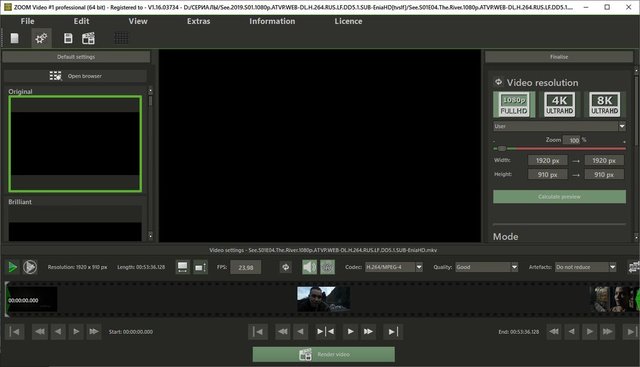
Task: Click the Zoom slider handle
Action: 502,149
